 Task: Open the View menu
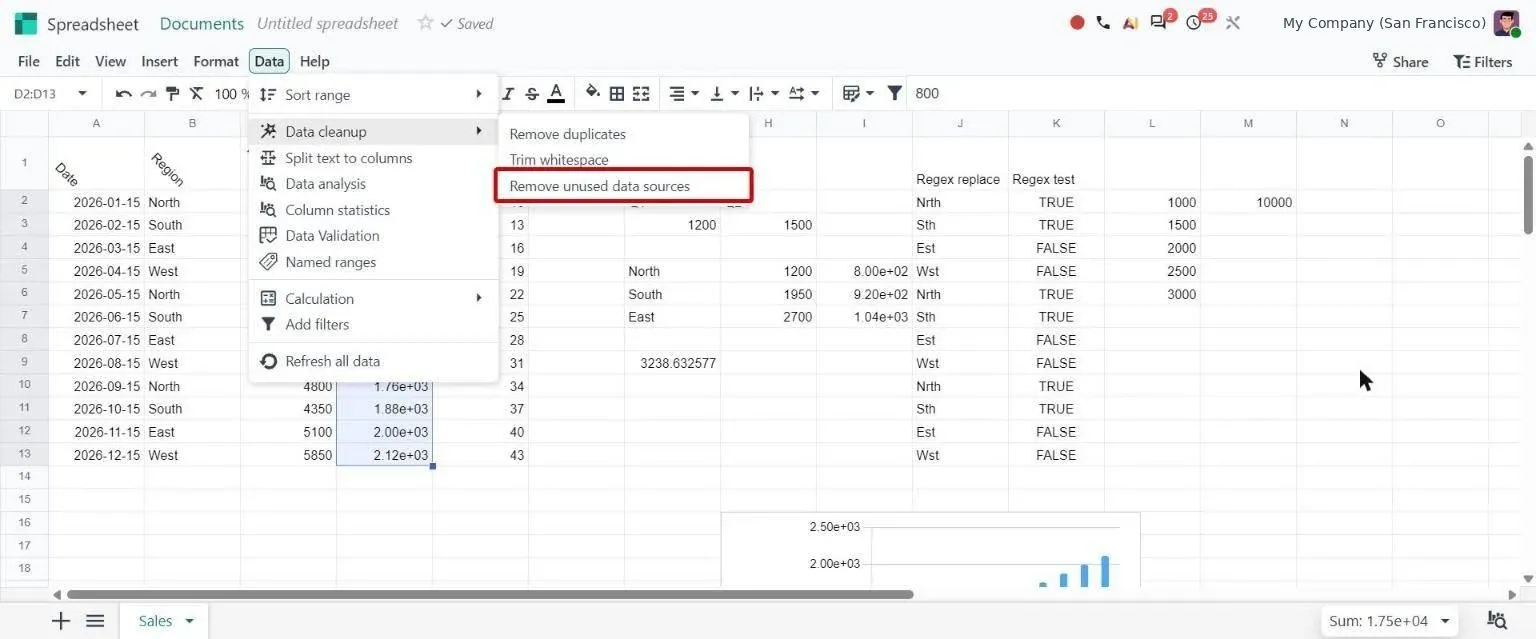click(x=110, y=61)
